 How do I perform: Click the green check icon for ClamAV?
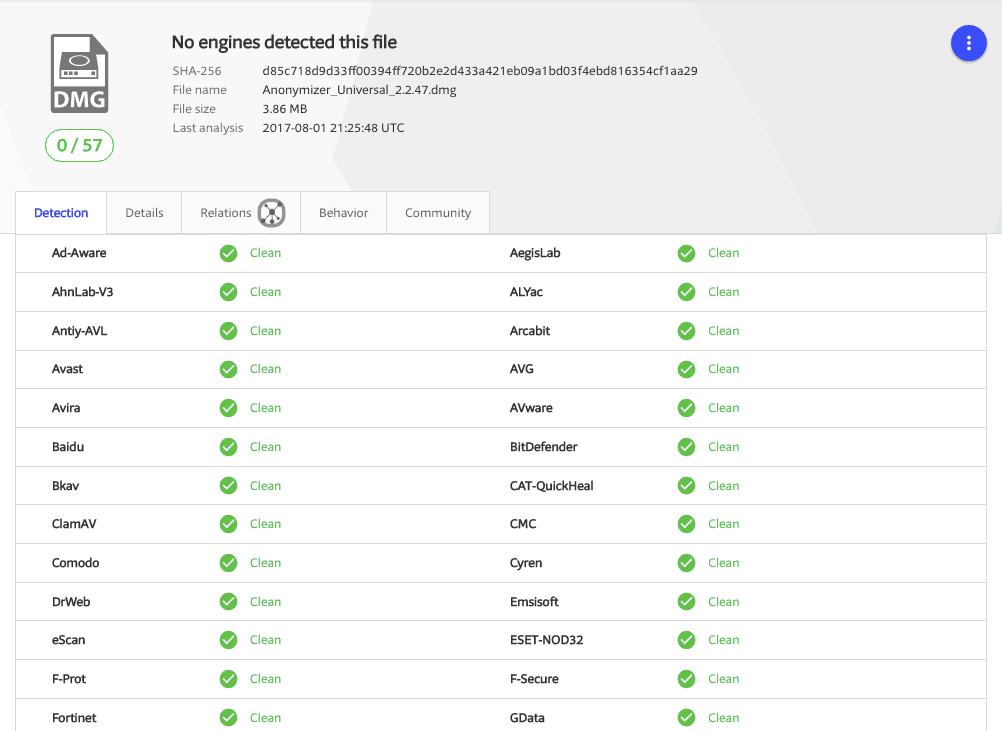(x=228, y=524)
